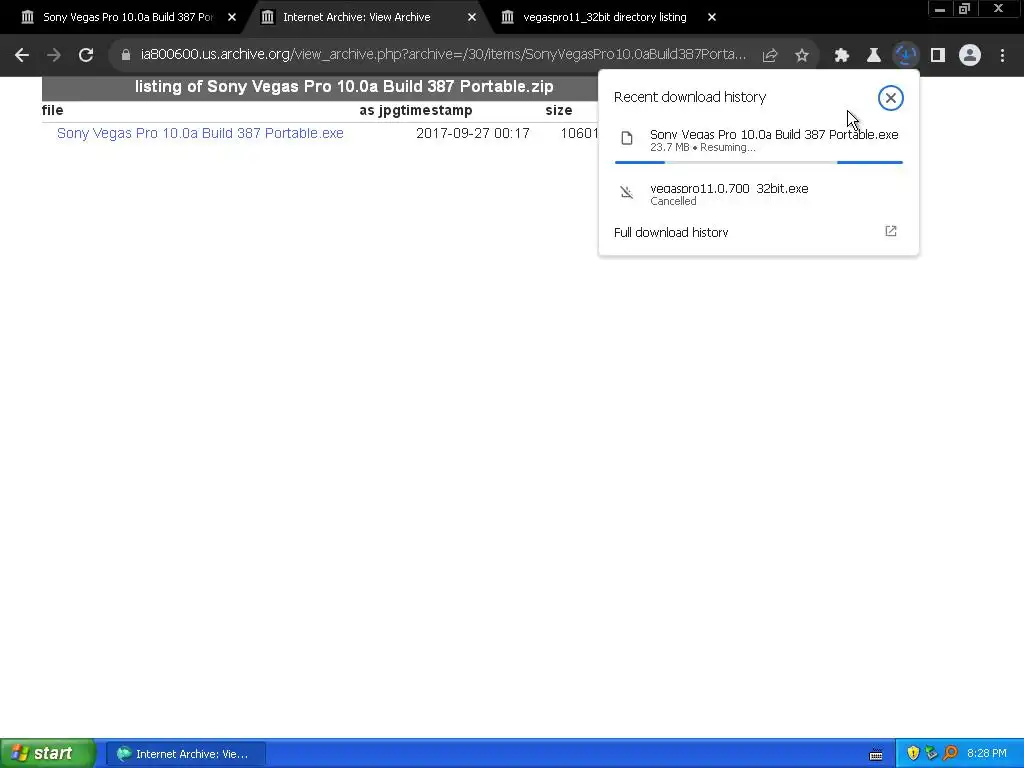Switch to vegaspro11_32bit directory listing tab
1024x768 pixels.
point(605,17)
